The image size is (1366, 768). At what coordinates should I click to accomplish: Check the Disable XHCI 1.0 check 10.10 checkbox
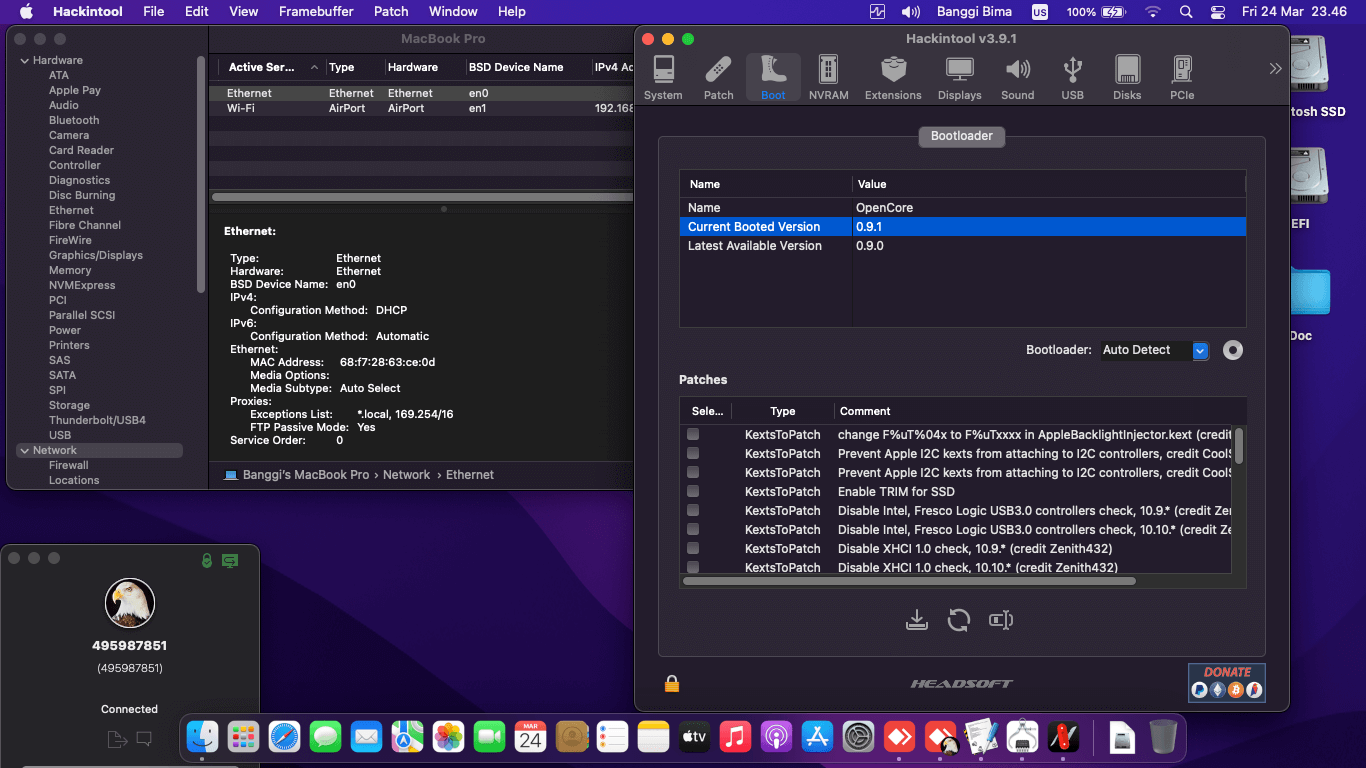point(693,567)
